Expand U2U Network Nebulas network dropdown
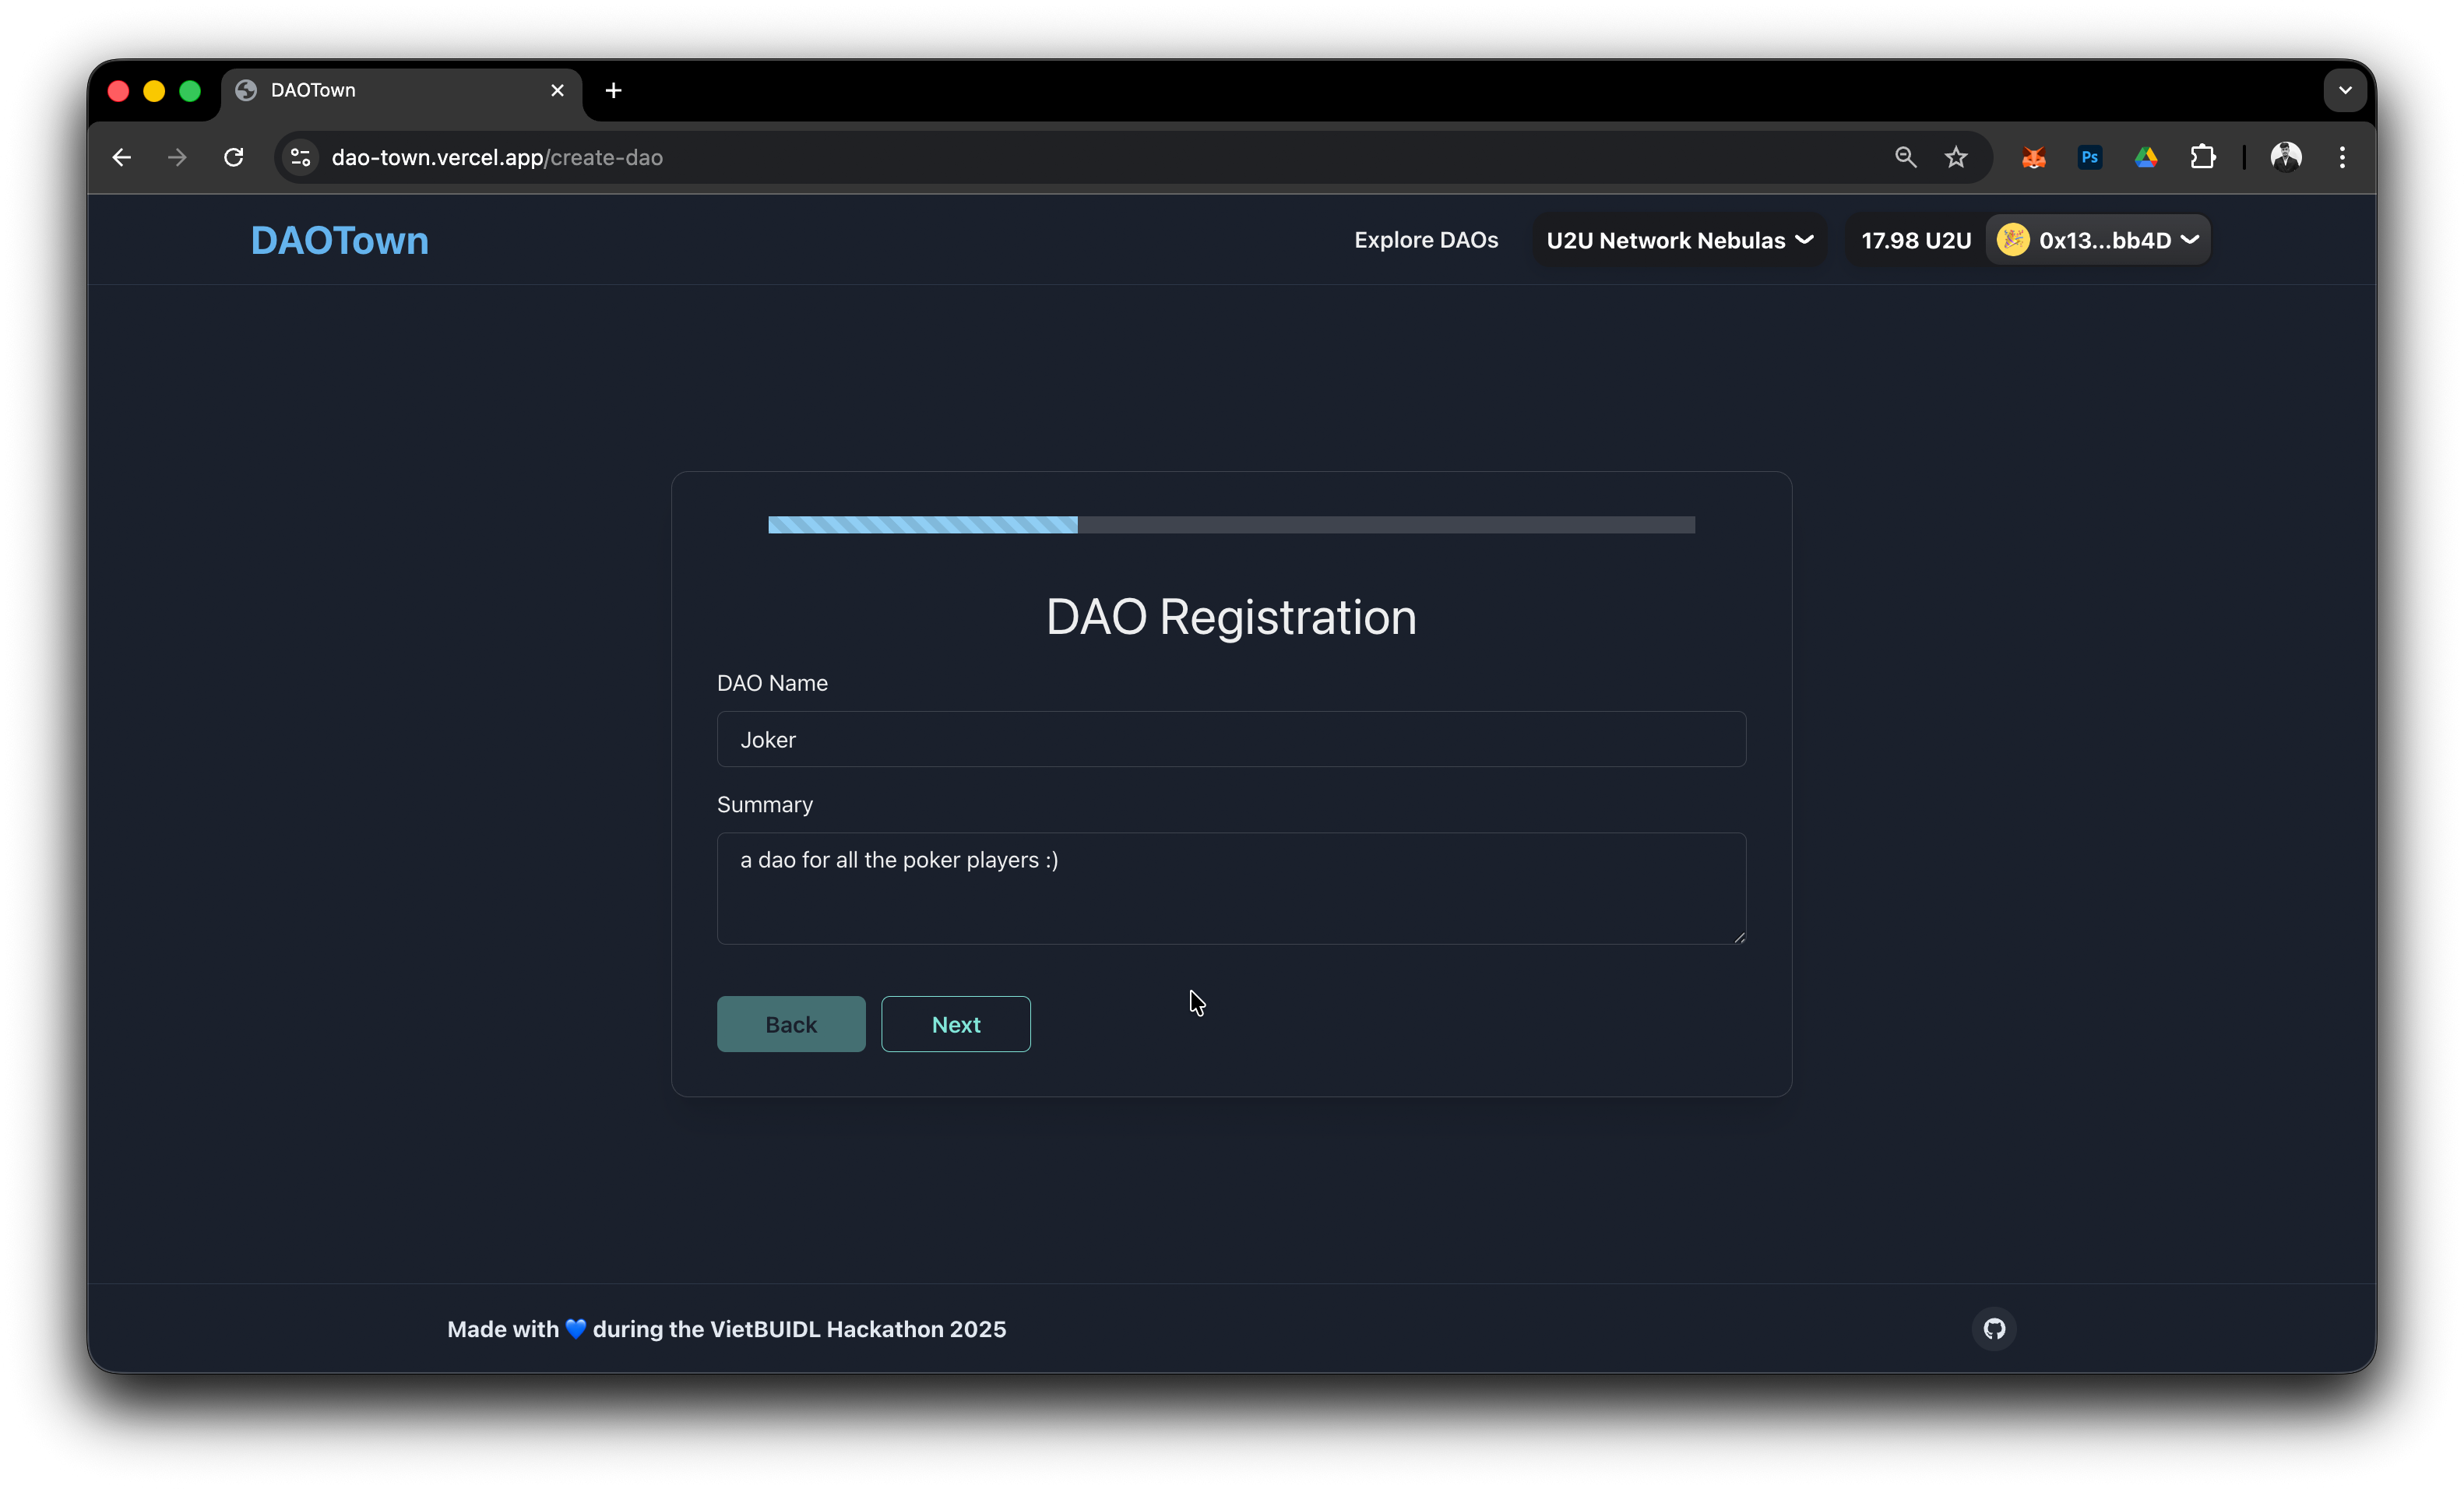The width and height of the screenshot is (2464, 1489). 1679,240
